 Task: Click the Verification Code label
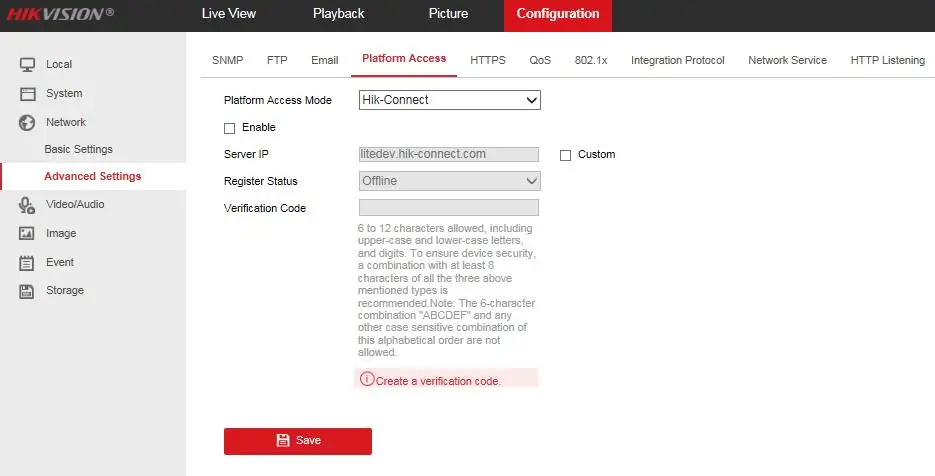pyautogui.click(x=265, y=208)
